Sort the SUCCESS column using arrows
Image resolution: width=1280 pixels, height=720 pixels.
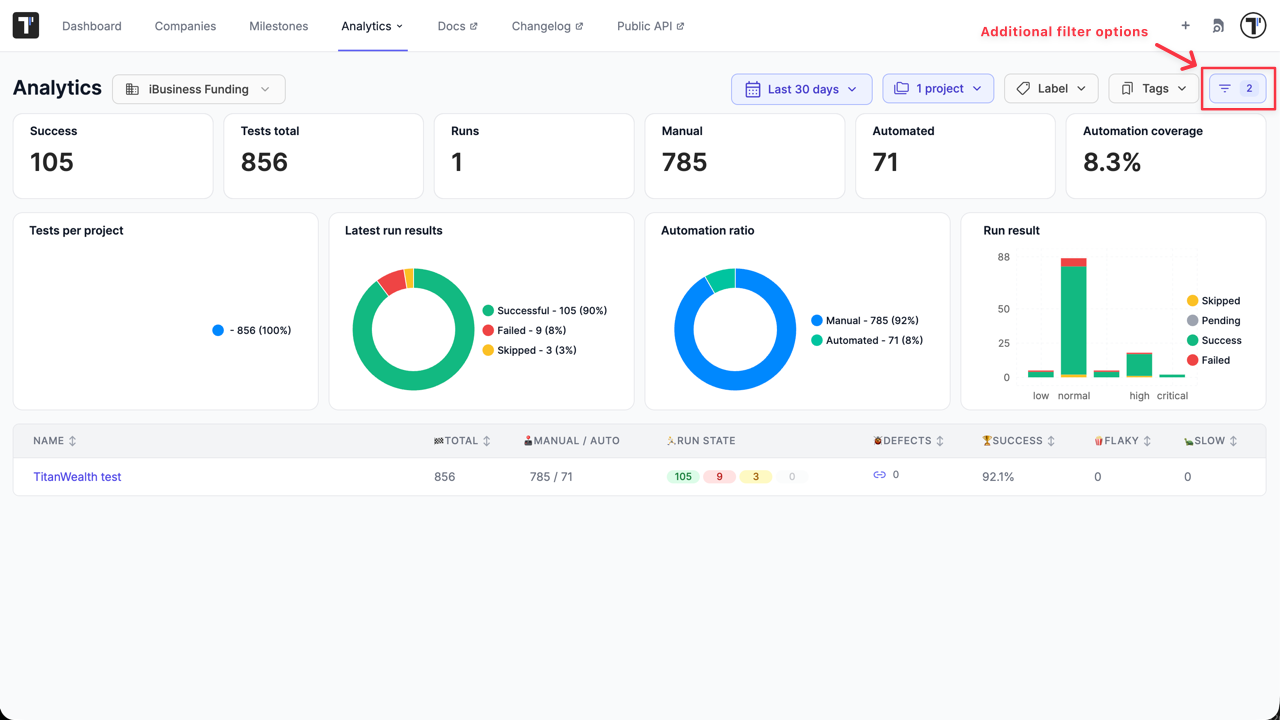[1051, 441]
